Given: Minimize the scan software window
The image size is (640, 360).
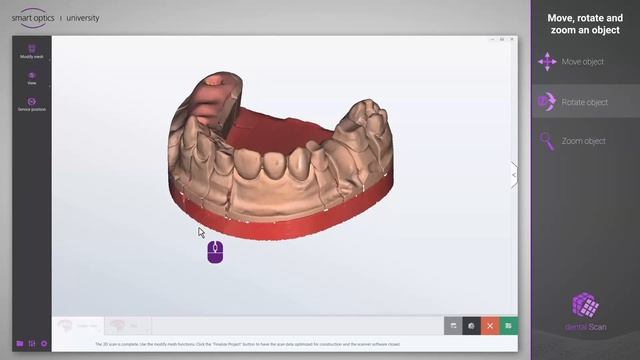Looking at the screenshot, I should 492,39.
